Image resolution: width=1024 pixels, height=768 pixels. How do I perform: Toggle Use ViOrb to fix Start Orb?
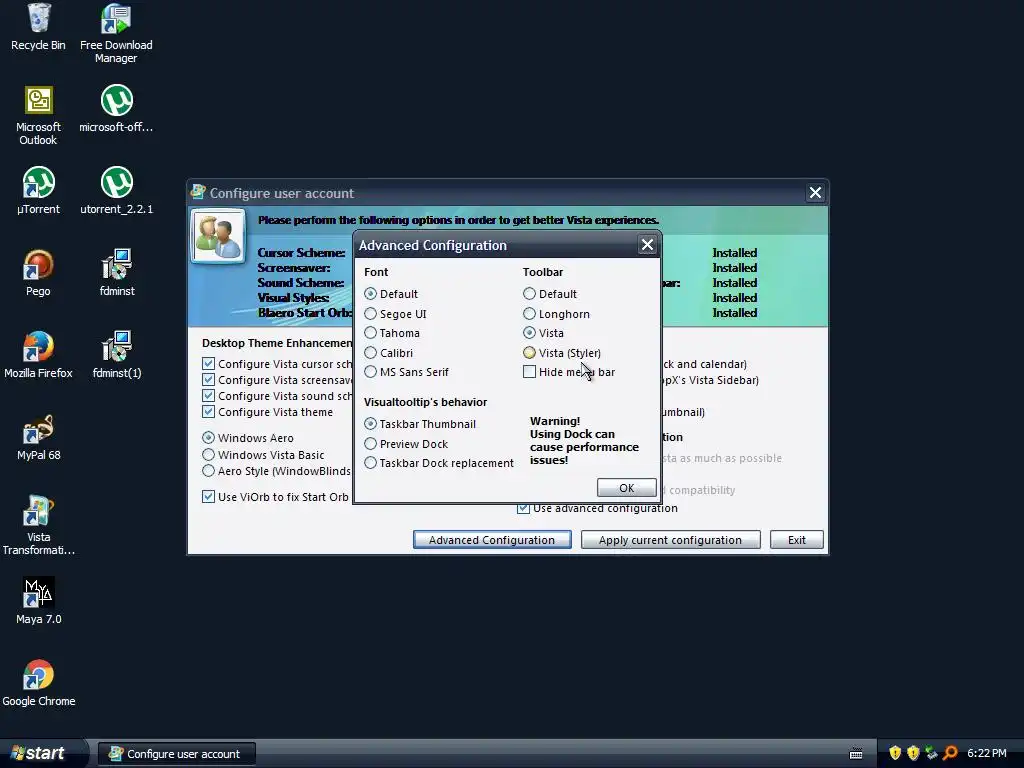[x=208, y=496]
